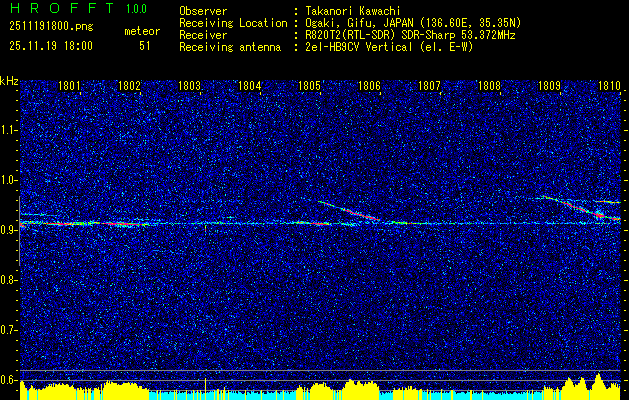Select the 25.11.19 18:00 date stamp
The height and width of the screenshot is (400, 629).
click(x=51, y=46)
